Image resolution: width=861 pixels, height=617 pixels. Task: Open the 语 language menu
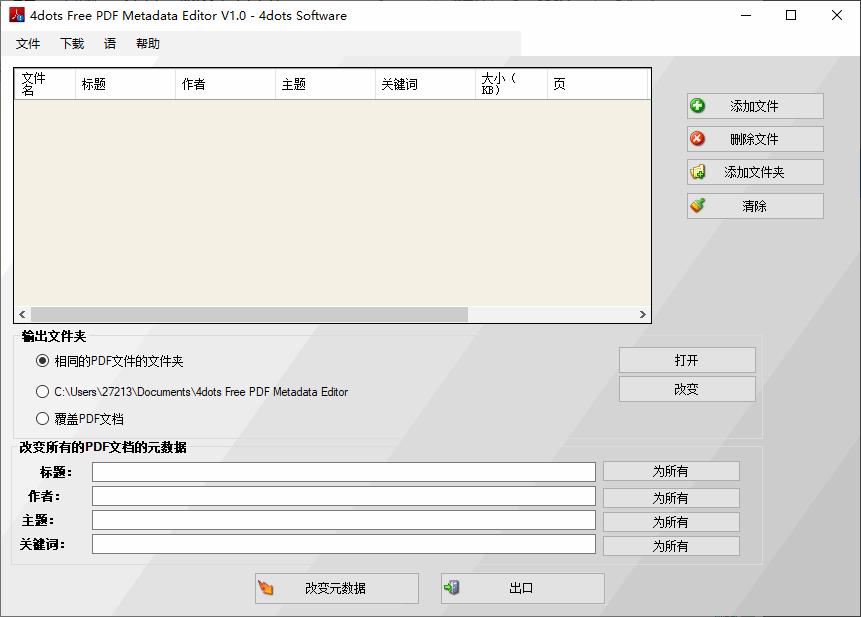(110, 43)
